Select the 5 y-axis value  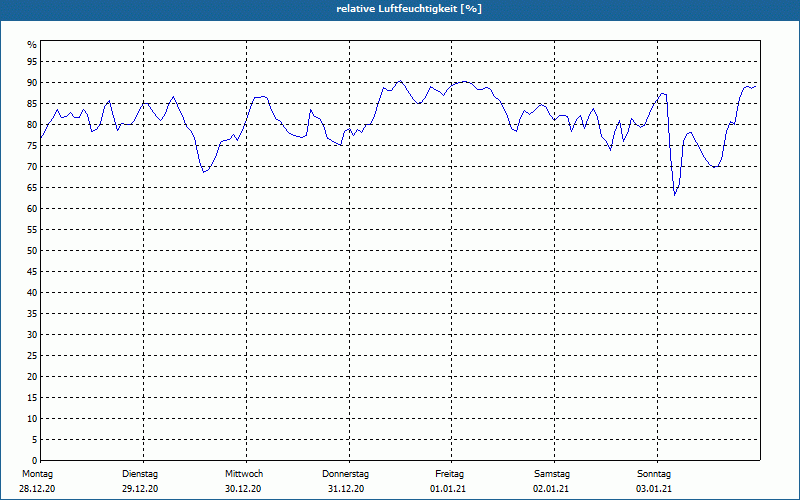[34, 440]
